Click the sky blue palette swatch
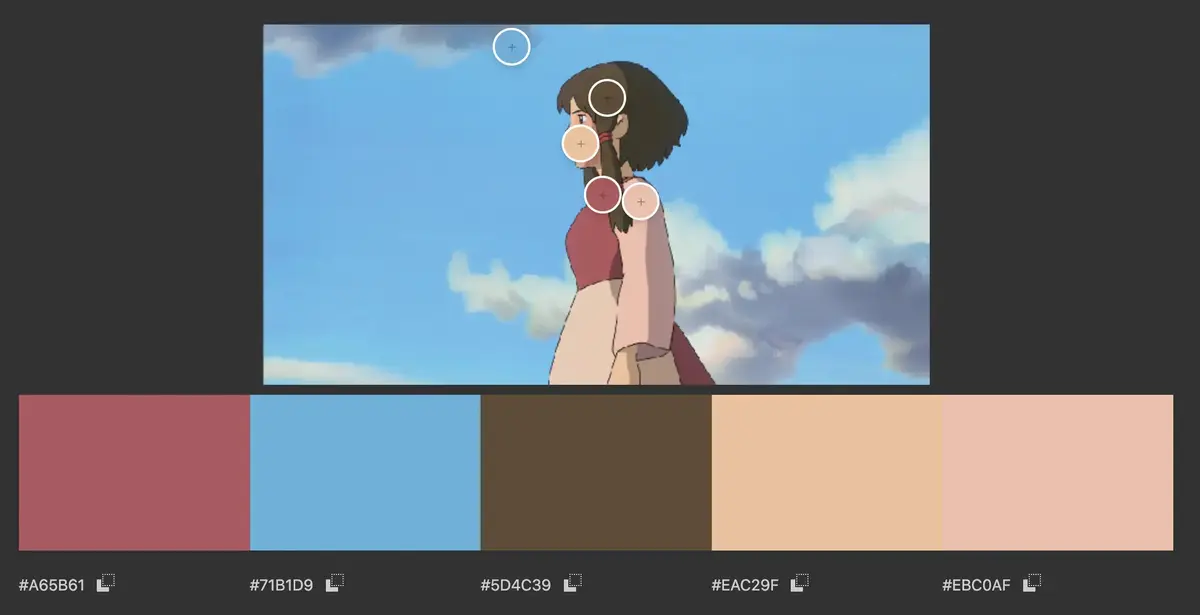Viewport: 1200px width, 615px height. tap(365, 472)
